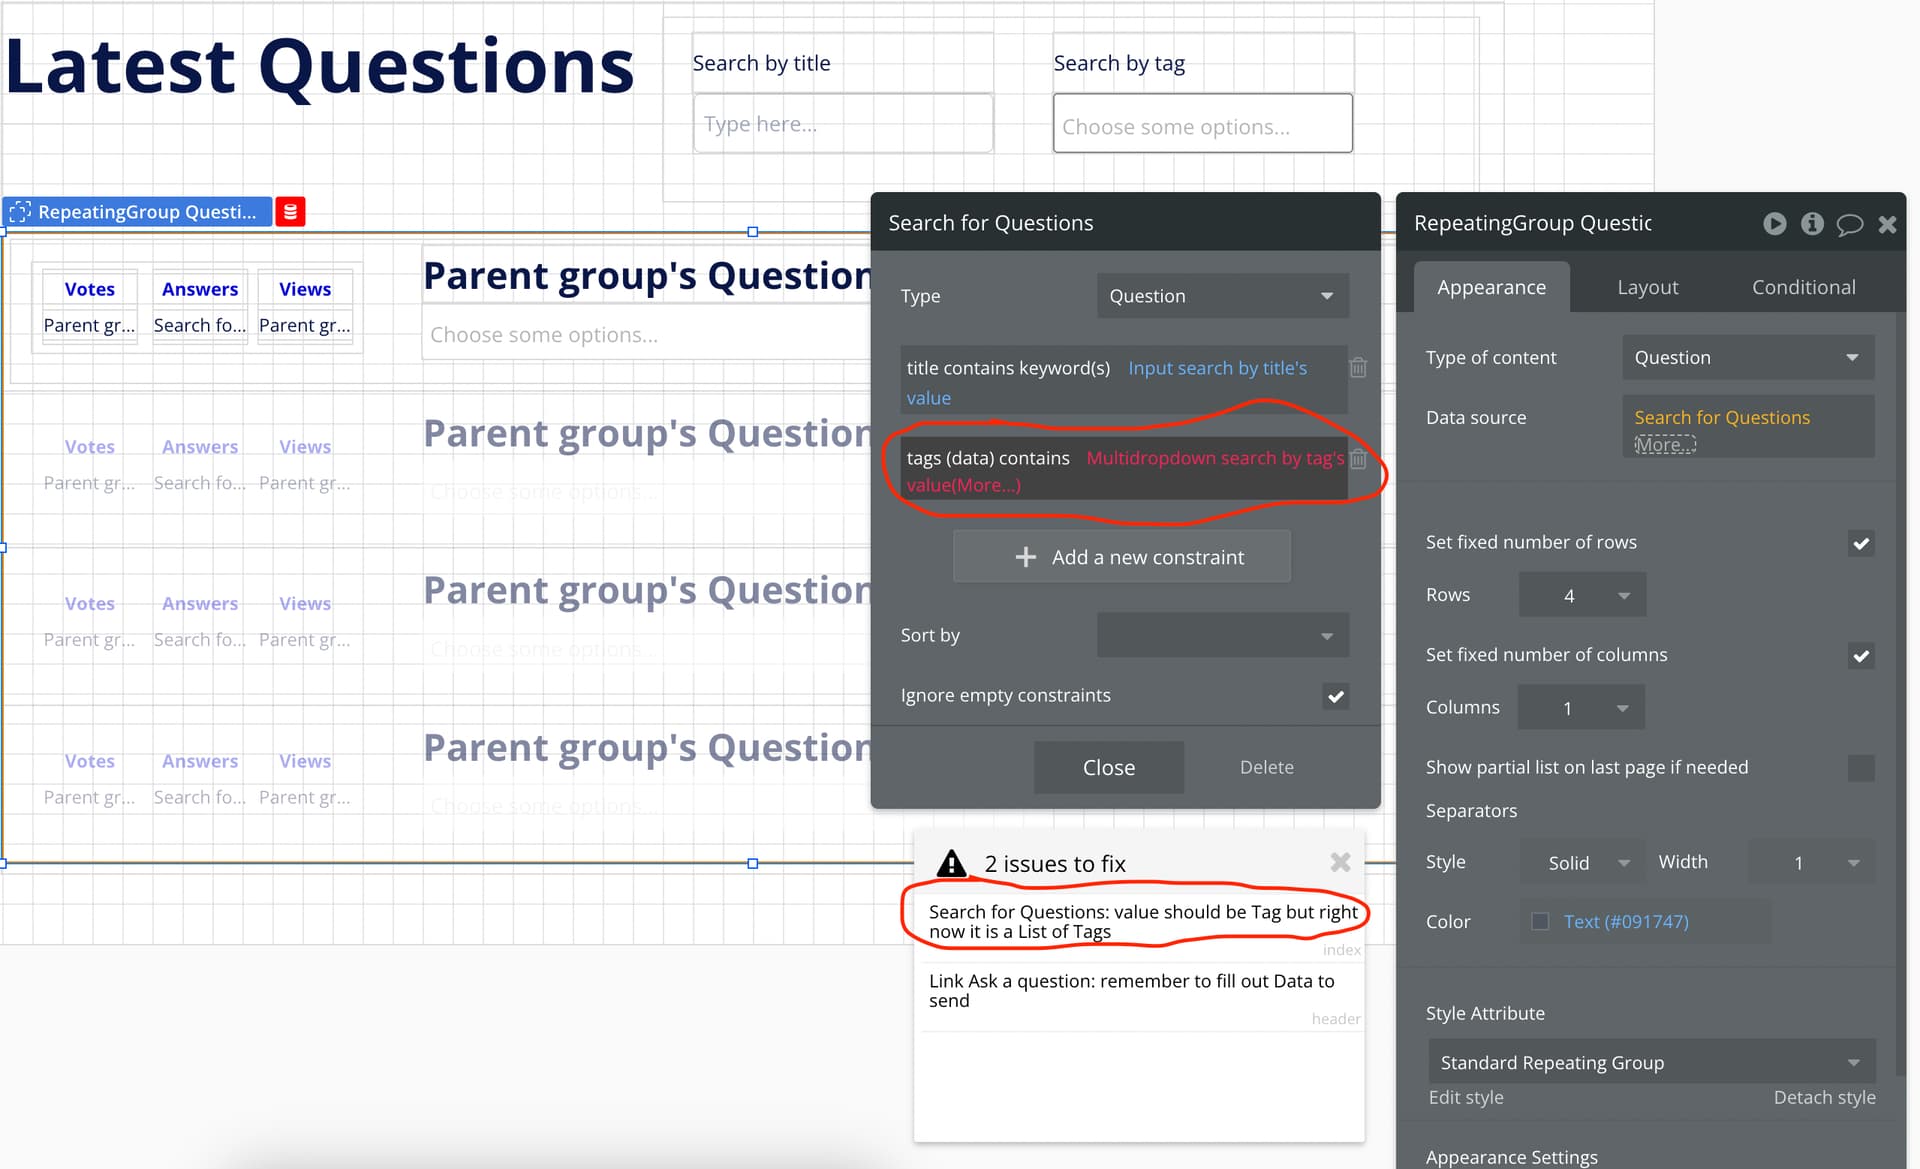Click the warning triangle issues icon
Screen dimensions: 1920x1169
(951, 863)
